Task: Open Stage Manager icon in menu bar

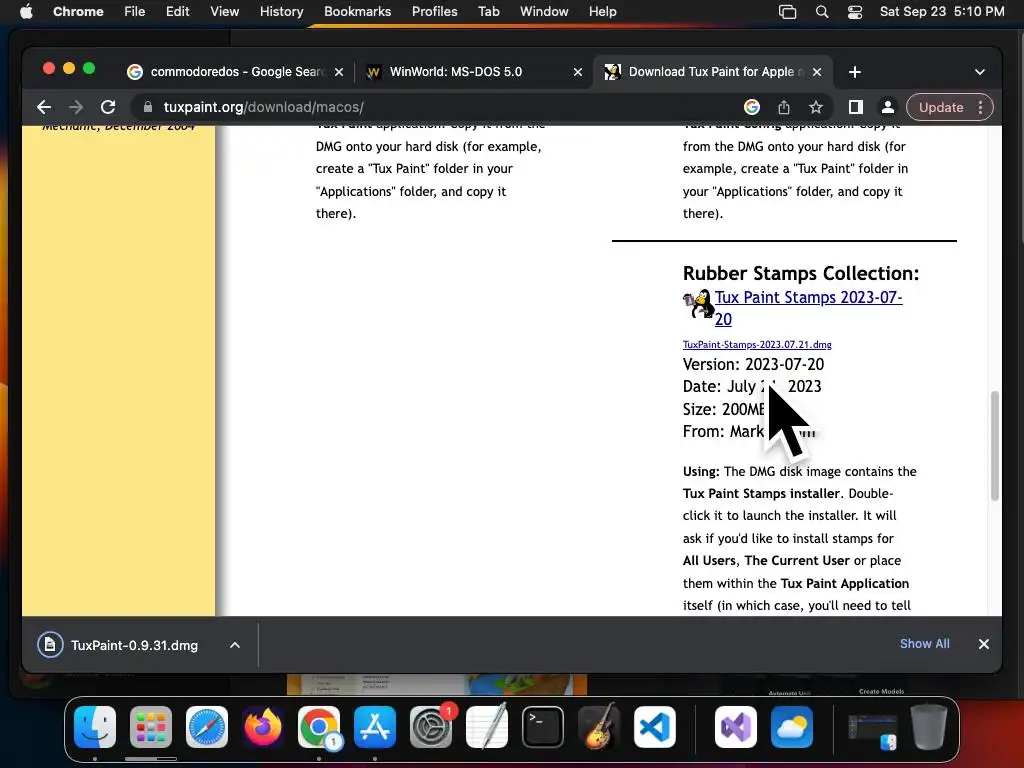Action: (788, 12)
